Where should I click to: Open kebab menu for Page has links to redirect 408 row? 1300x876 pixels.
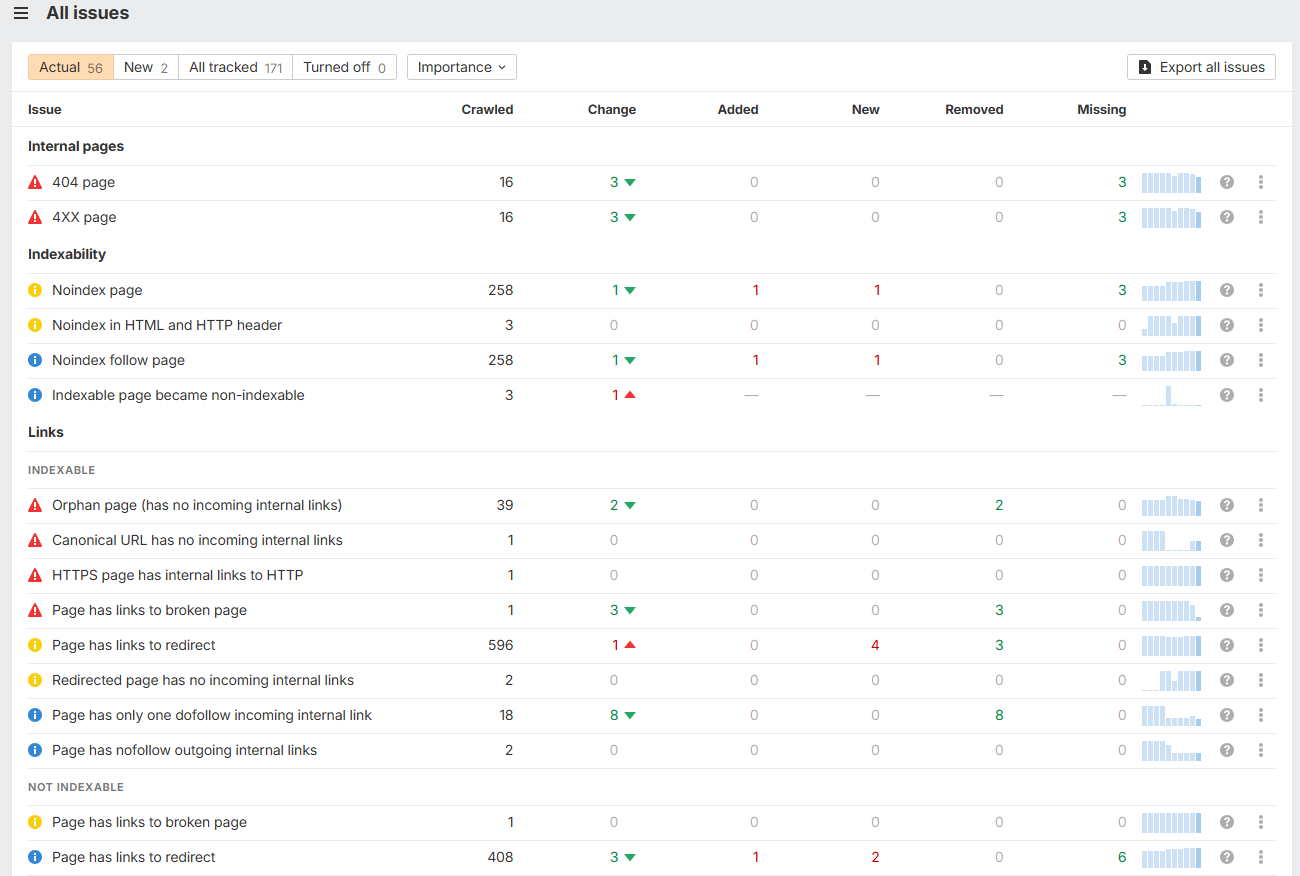1261,857
